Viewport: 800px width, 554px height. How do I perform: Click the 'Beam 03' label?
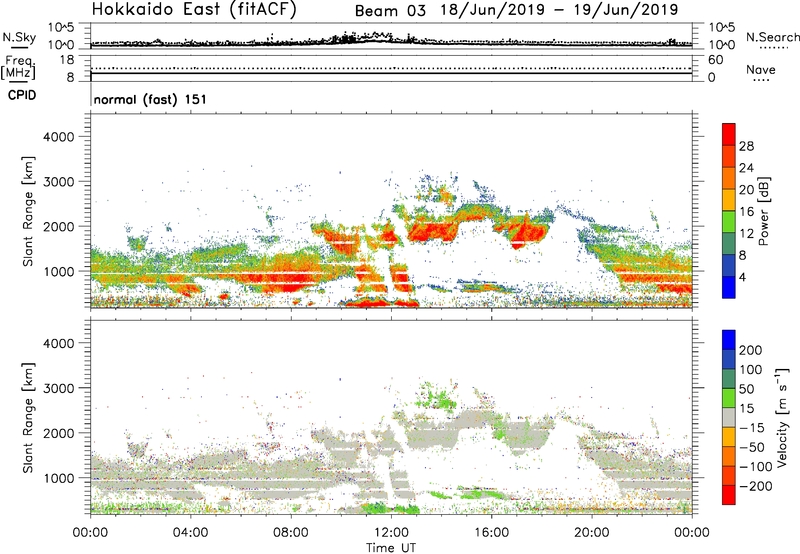(x=390, y=11)
